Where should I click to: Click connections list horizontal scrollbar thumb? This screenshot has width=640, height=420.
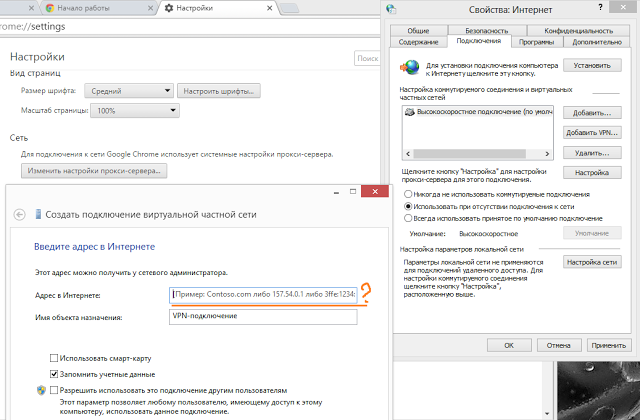[x=469, y=154]
